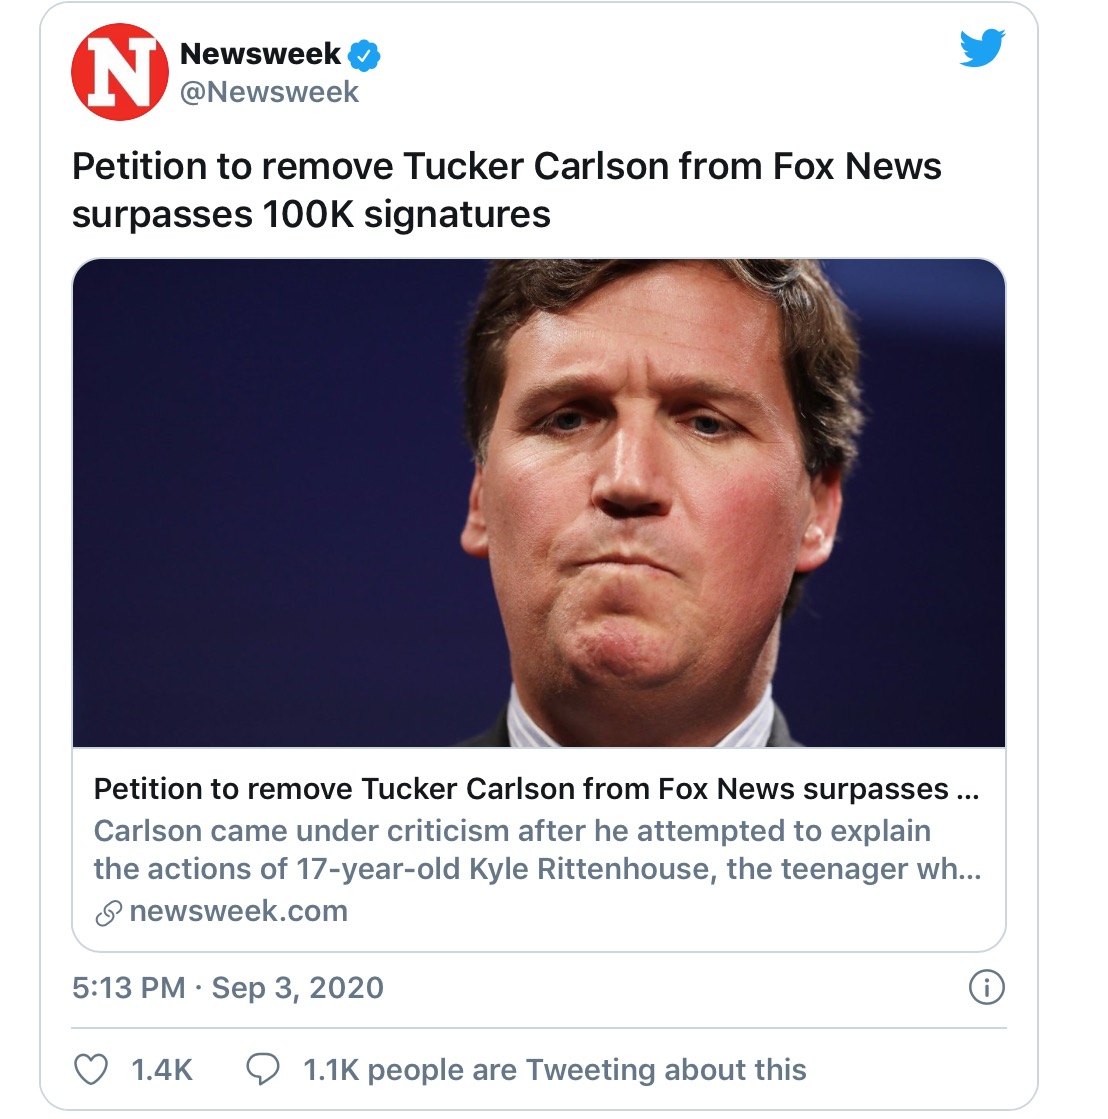Open the Tucker Carlson article photo
Image resolution: width=1108 pixels, height=1119 pixels.
point(538,503)
